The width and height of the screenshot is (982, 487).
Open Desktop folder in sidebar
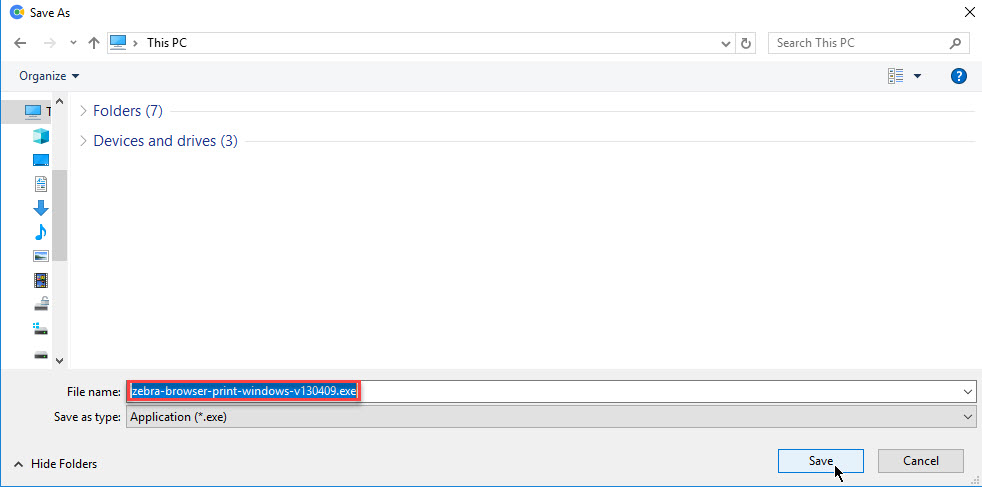click(x=41, y=160)
